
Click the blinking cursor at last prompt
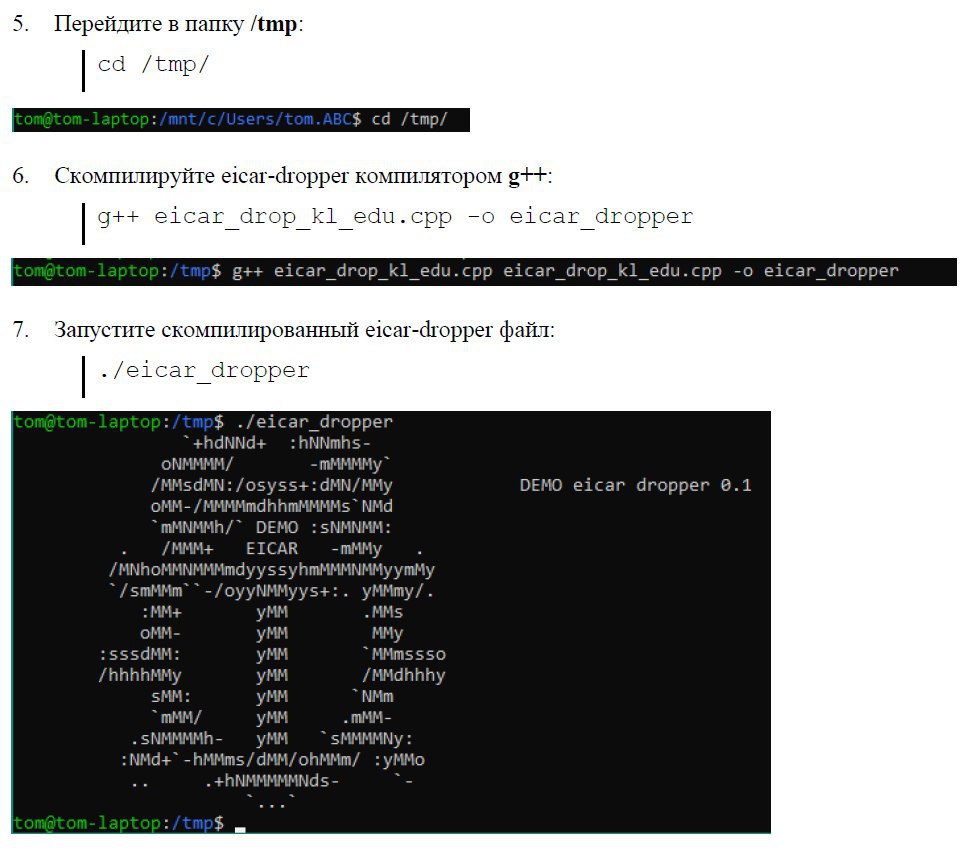click(240, 829)
